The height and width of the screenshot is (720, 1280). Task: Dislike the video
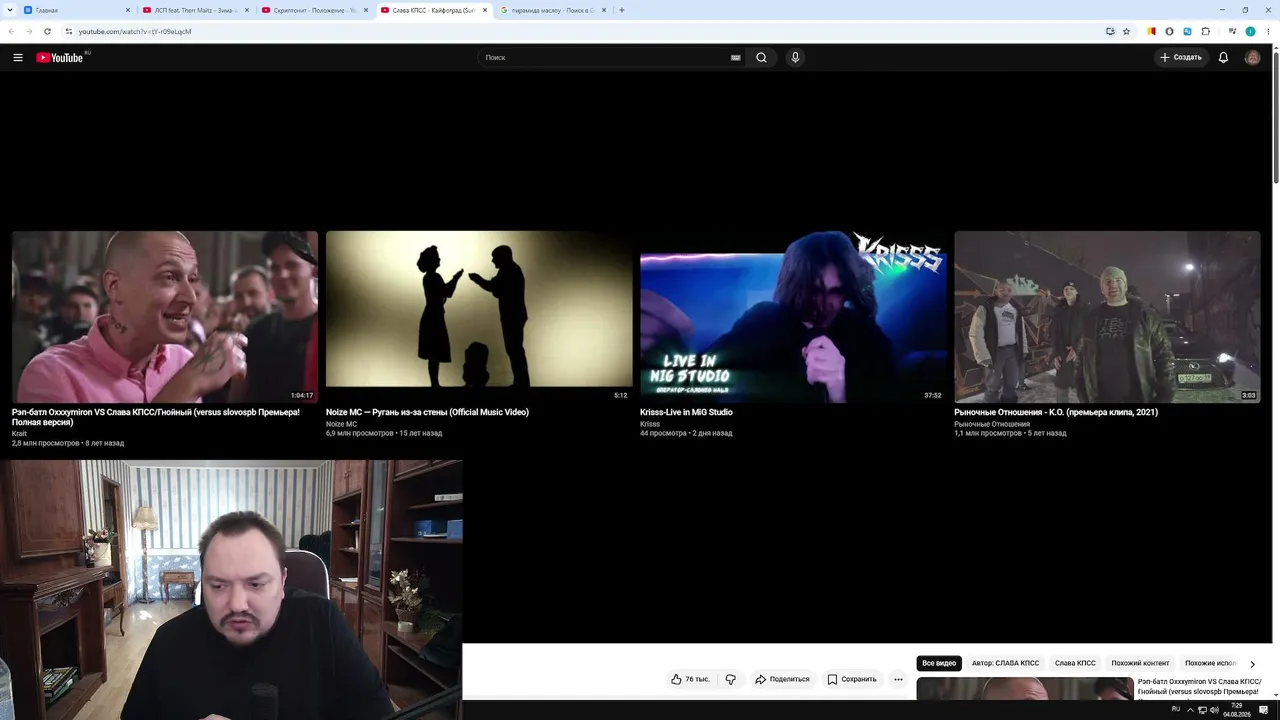(731, 679)
